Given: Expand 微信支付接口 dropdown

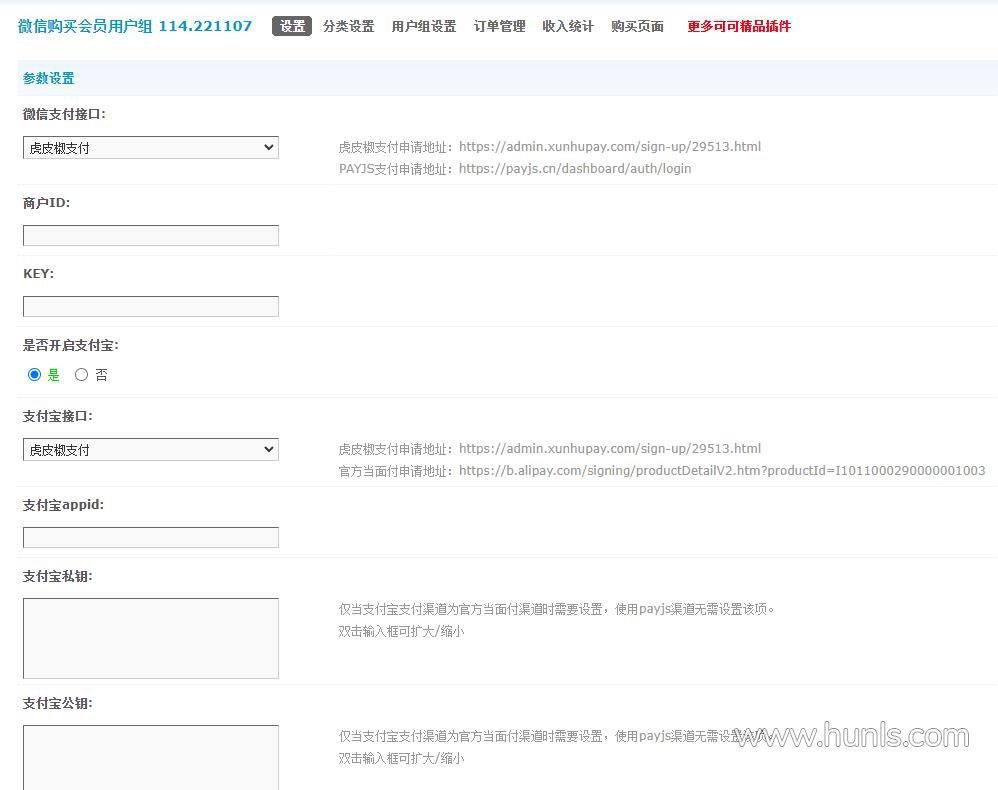Looking at the screenshot, I should pyautogui.click(x=151, y=148).
